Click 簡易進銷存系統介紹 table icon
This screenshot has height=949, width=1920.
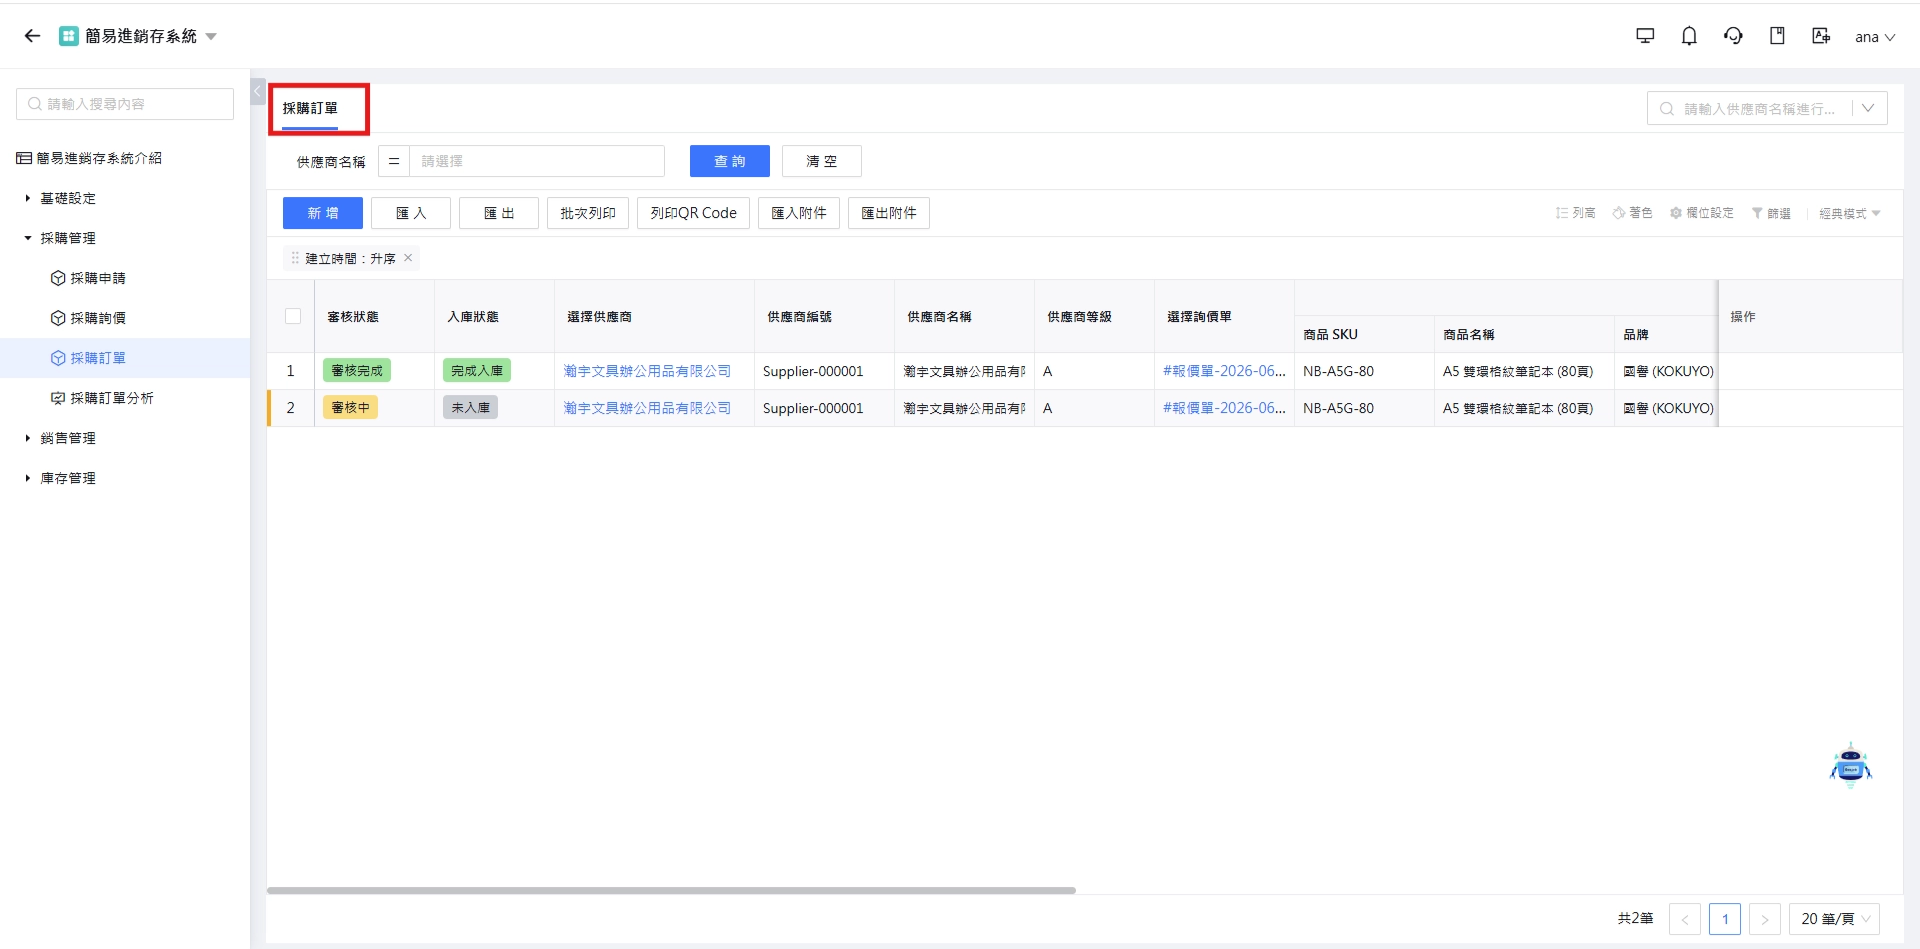point(24,158)
